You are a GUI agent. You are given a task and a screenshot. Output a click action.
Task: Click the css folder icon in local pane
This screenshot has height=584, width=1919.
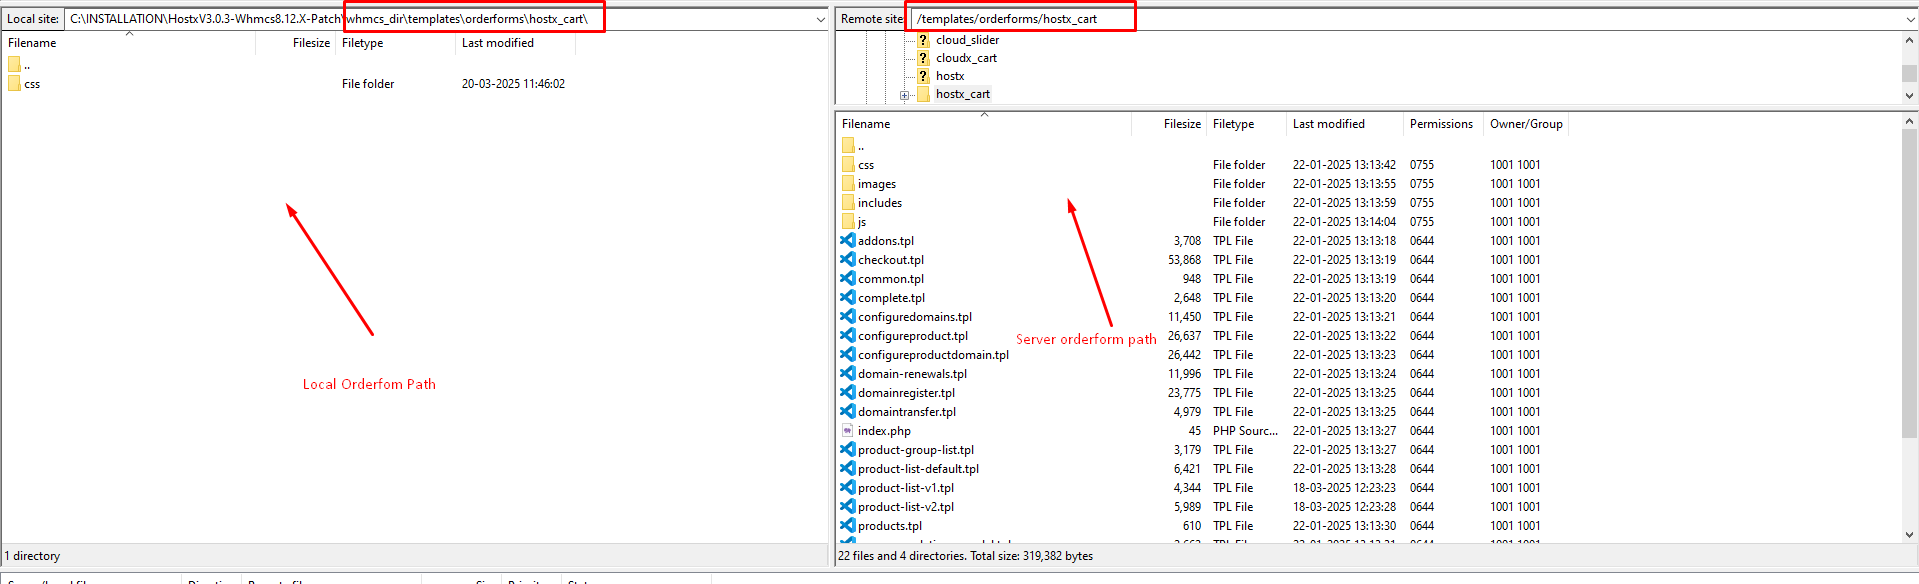(14, 84)
